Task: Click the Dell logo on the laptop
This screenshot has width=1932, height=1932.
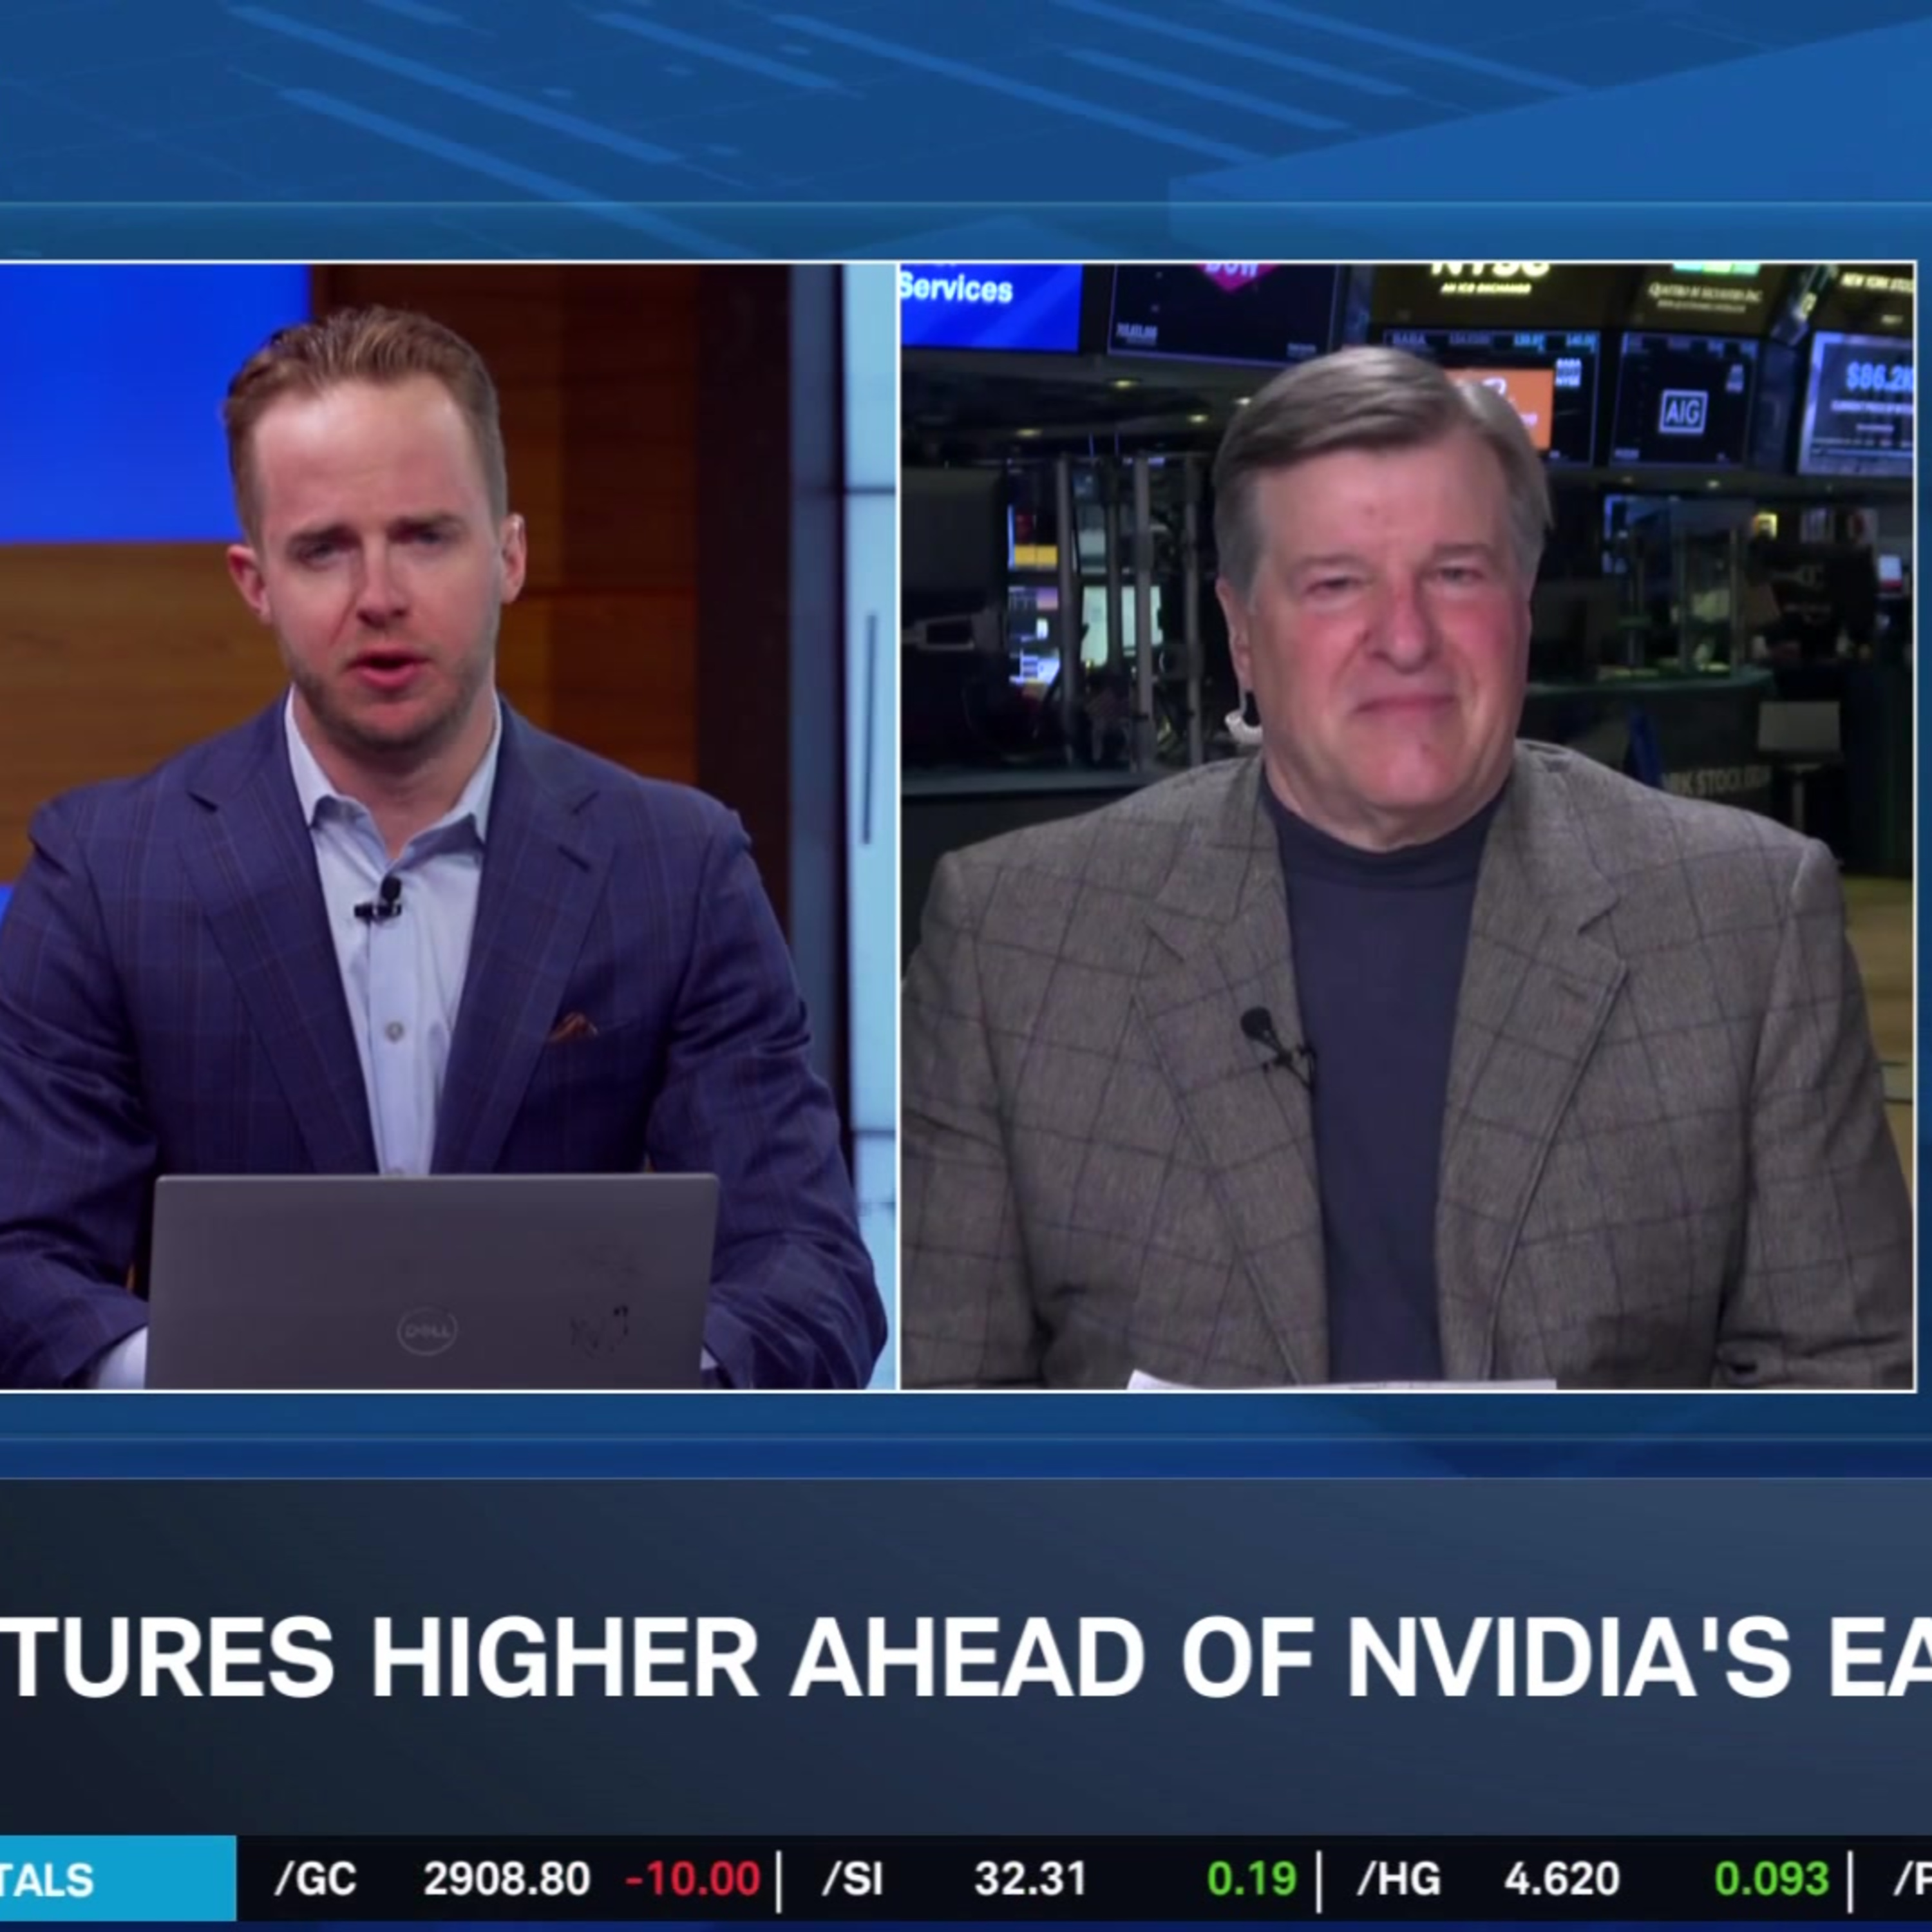Action: pyautogui.click(x=428, y=1331)
